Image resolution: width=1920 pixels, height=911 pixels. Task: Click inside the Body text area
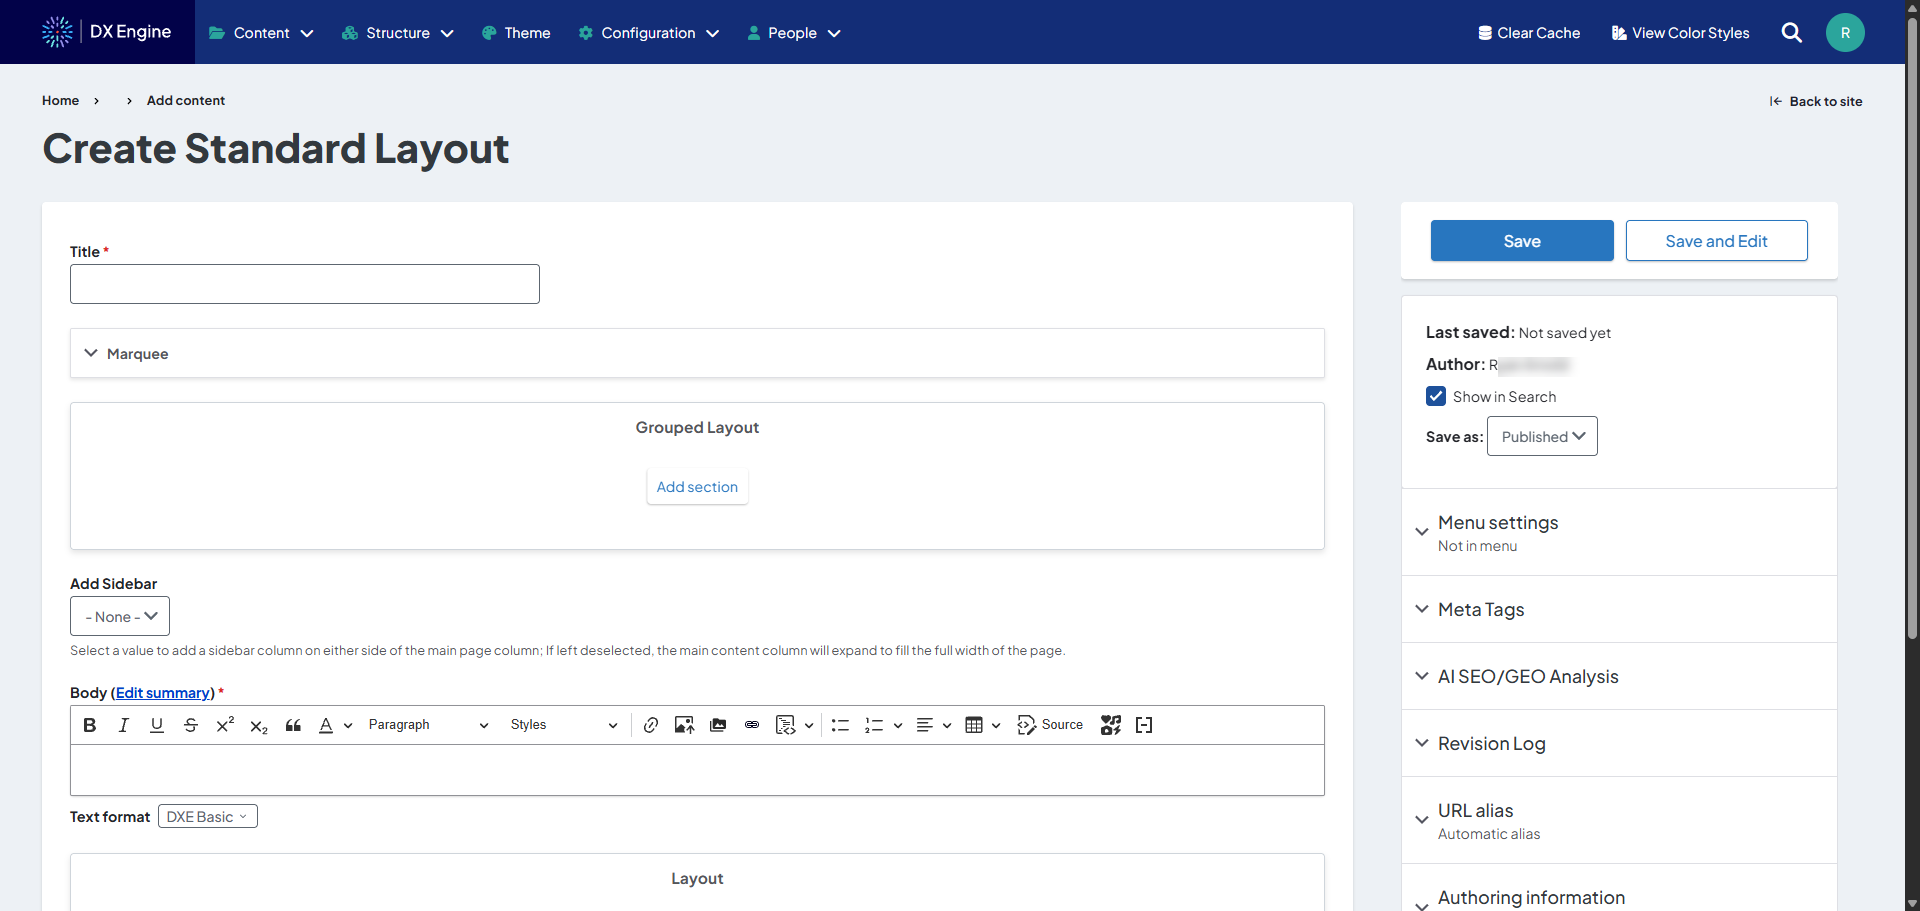[697, 770]
